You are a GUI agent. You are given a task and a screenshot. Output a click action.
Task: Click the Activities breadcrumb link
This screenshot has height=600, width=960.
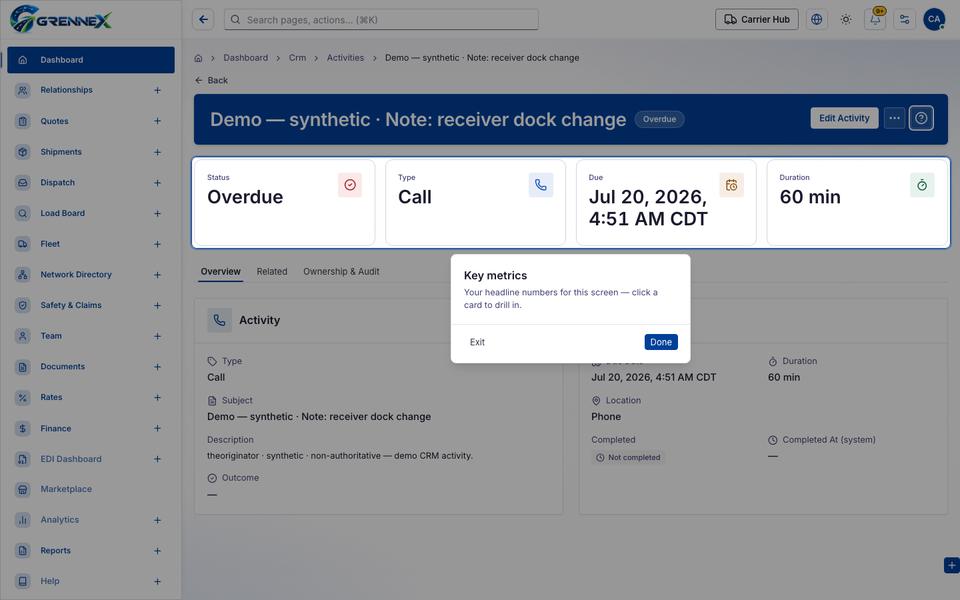[x=345, y=58]
